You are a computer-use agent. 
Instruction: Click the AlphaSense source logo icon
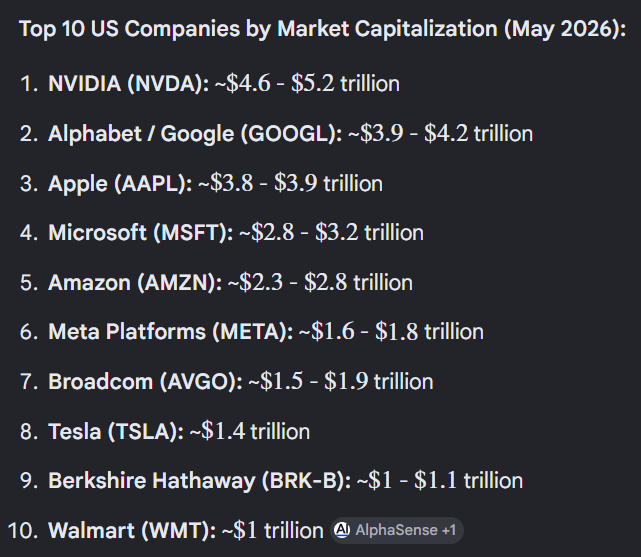(x=342, y=530)
